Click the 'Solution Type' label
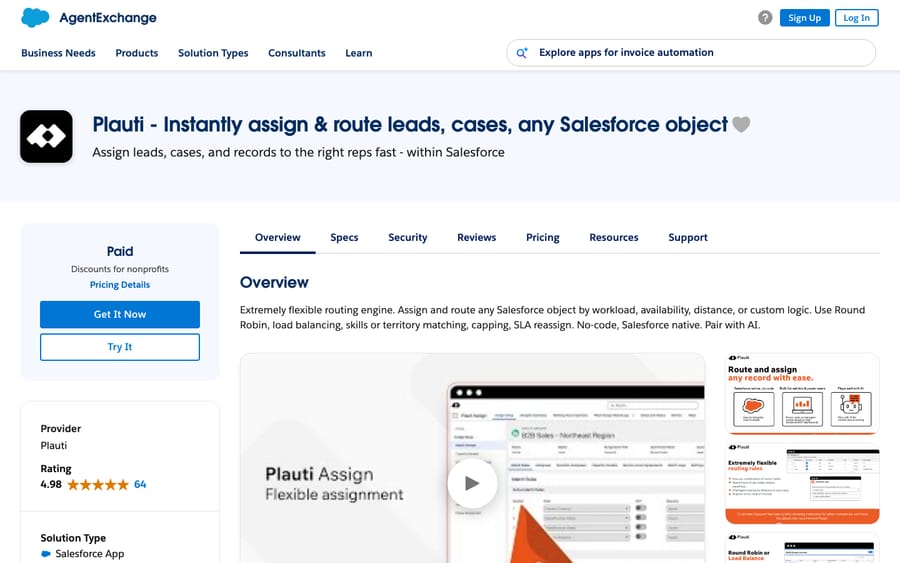The width and height of the screenshot is (900, 563). 73,538
